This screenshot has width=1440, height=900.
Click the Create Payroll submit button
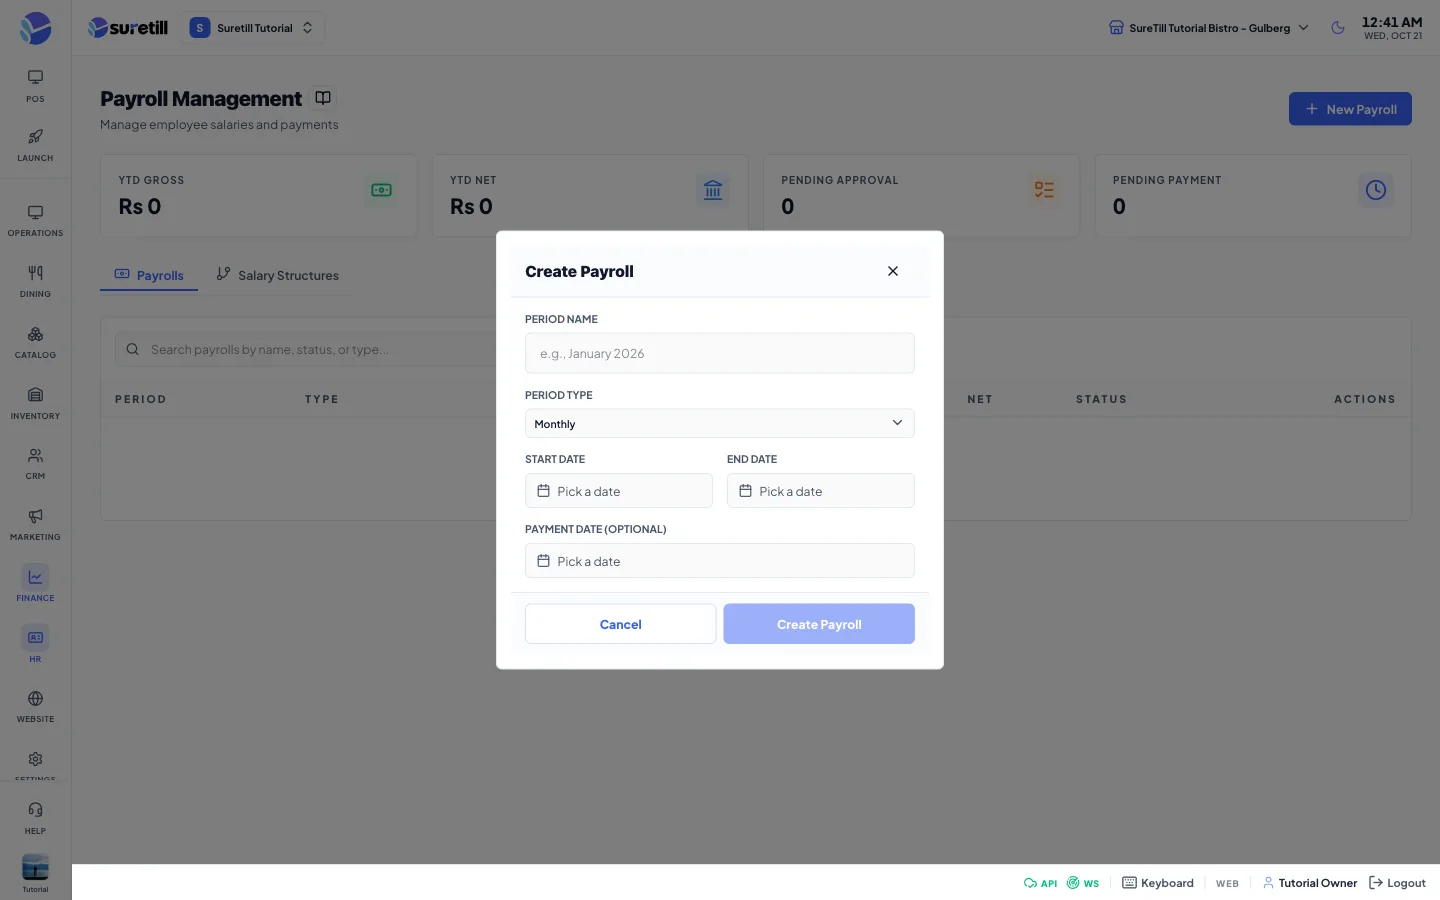coord(819,624)
